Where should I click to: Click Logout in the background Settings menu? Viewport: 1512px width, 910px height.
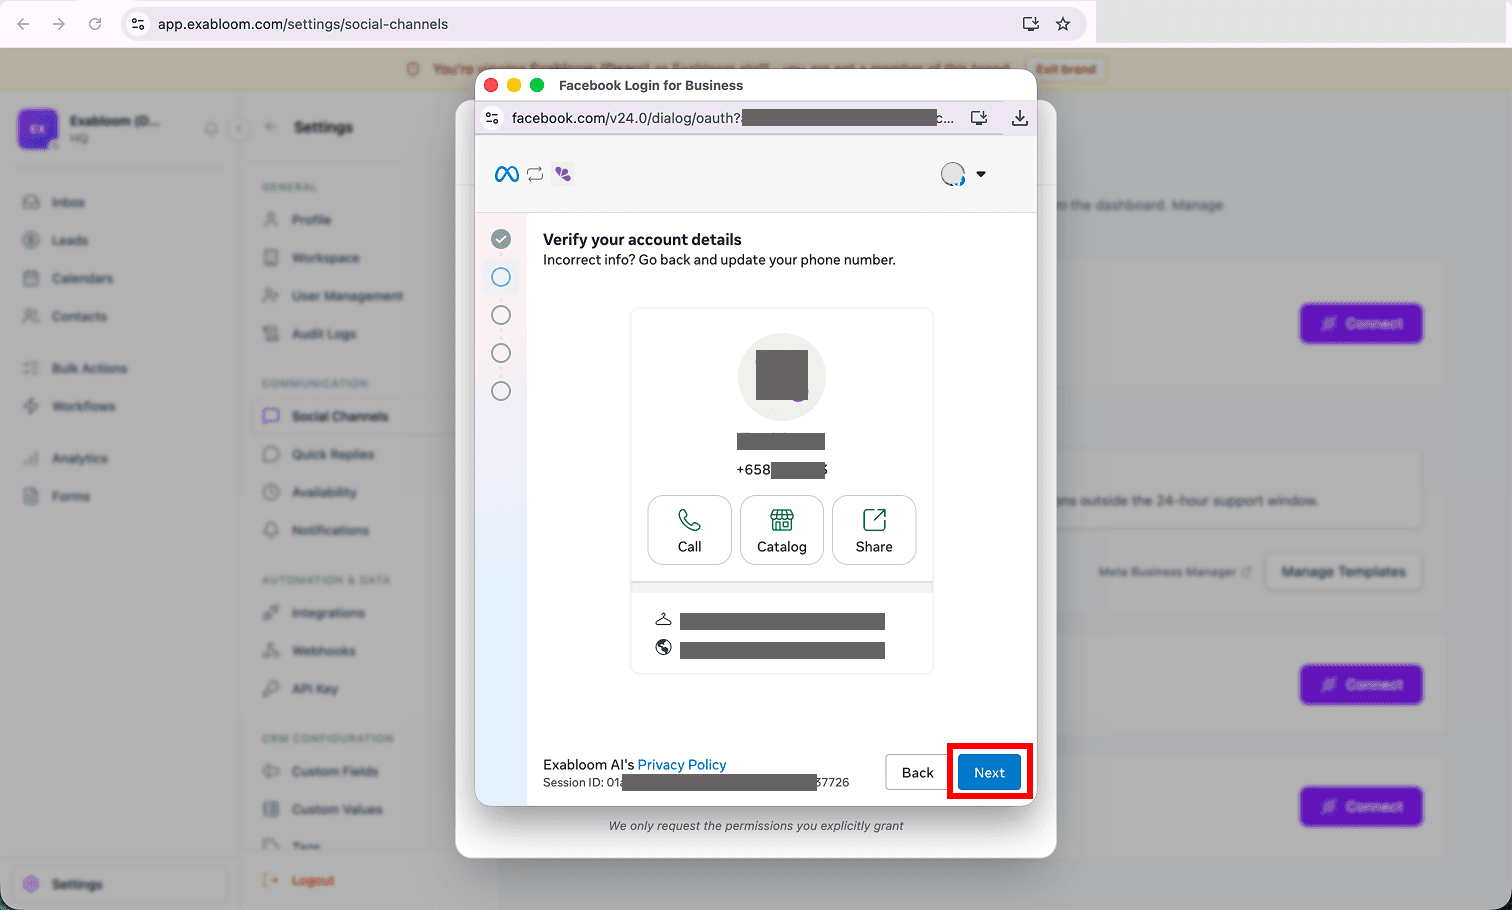[312, 881]
